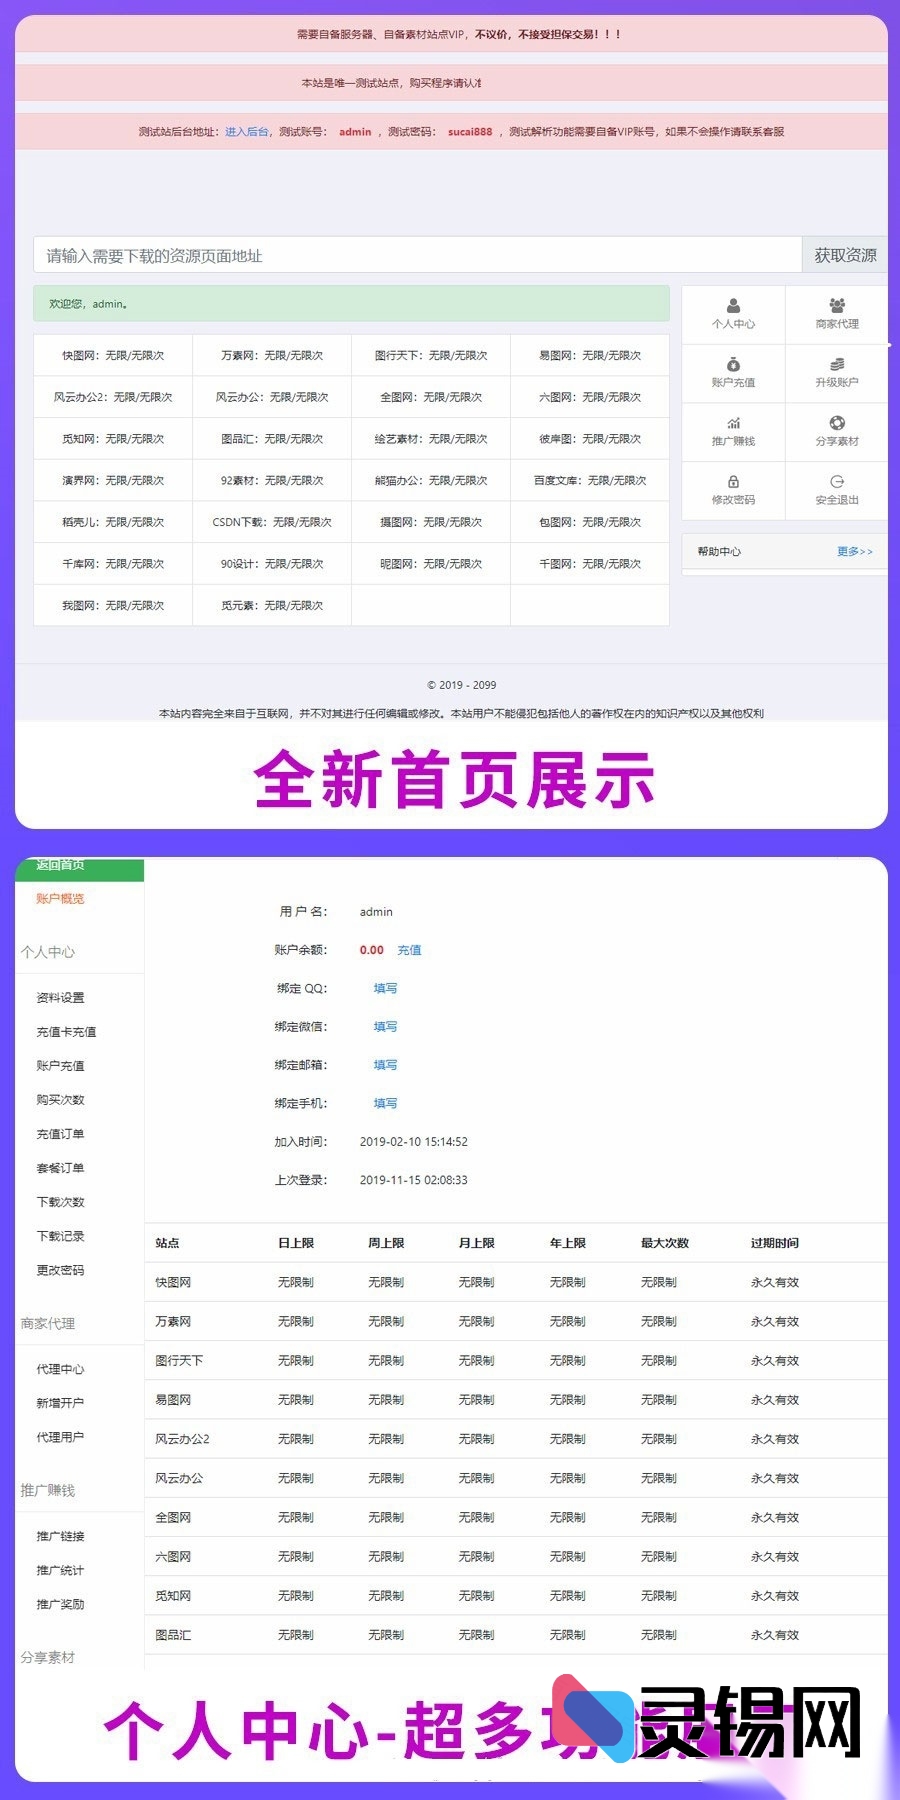Open 推广奖励 menu item
The width and height of the screenshot is (900, 1800).
point(60,1603)
